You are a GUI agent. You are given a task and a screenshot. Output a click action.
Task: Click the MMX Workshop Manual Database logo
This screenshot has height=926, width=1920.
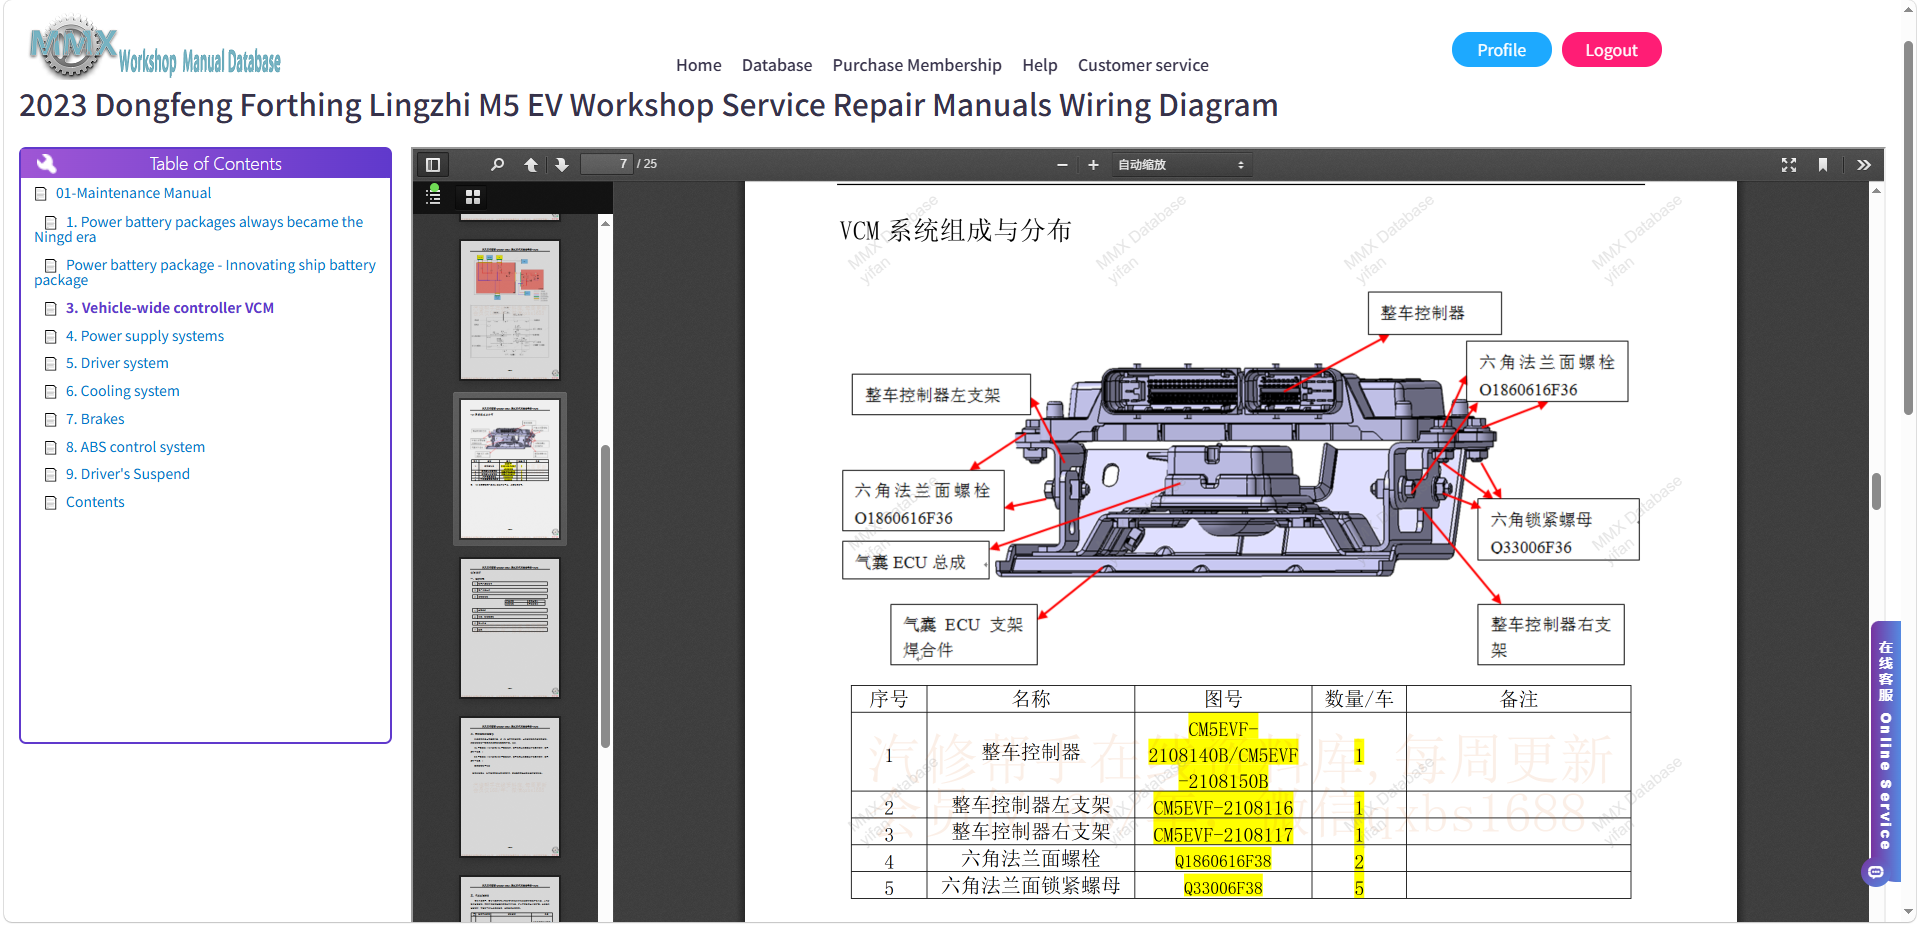click(155, 48)
